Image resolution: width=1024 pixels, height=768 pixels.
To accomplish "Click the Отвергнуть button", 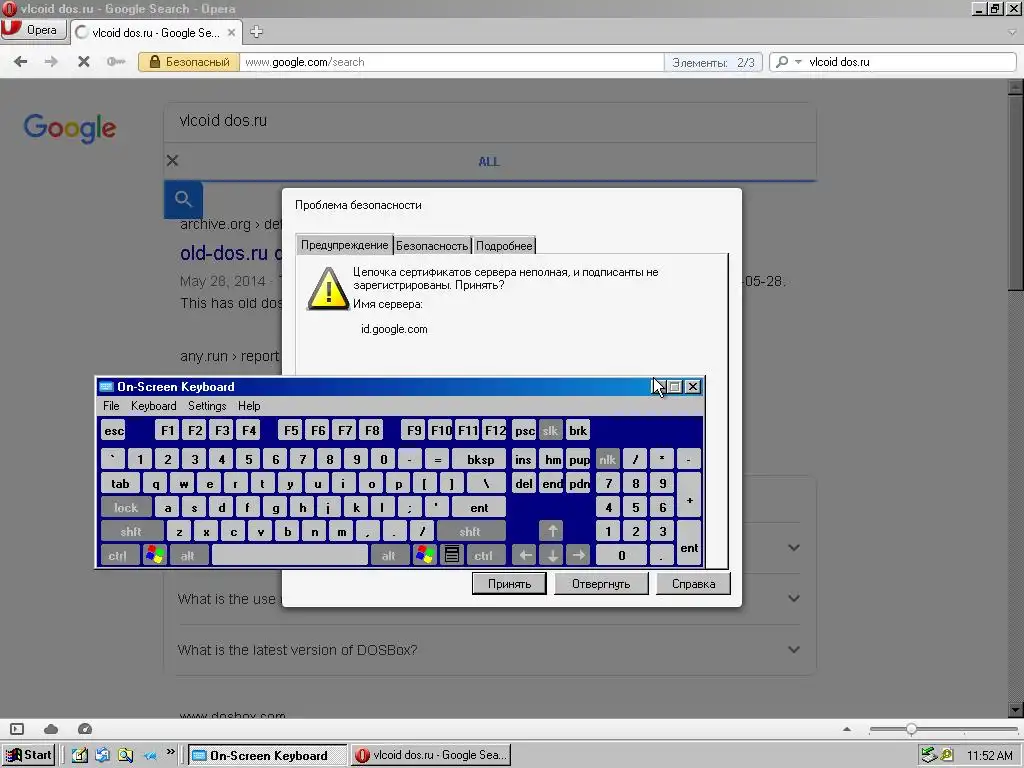I will [601, 584].
